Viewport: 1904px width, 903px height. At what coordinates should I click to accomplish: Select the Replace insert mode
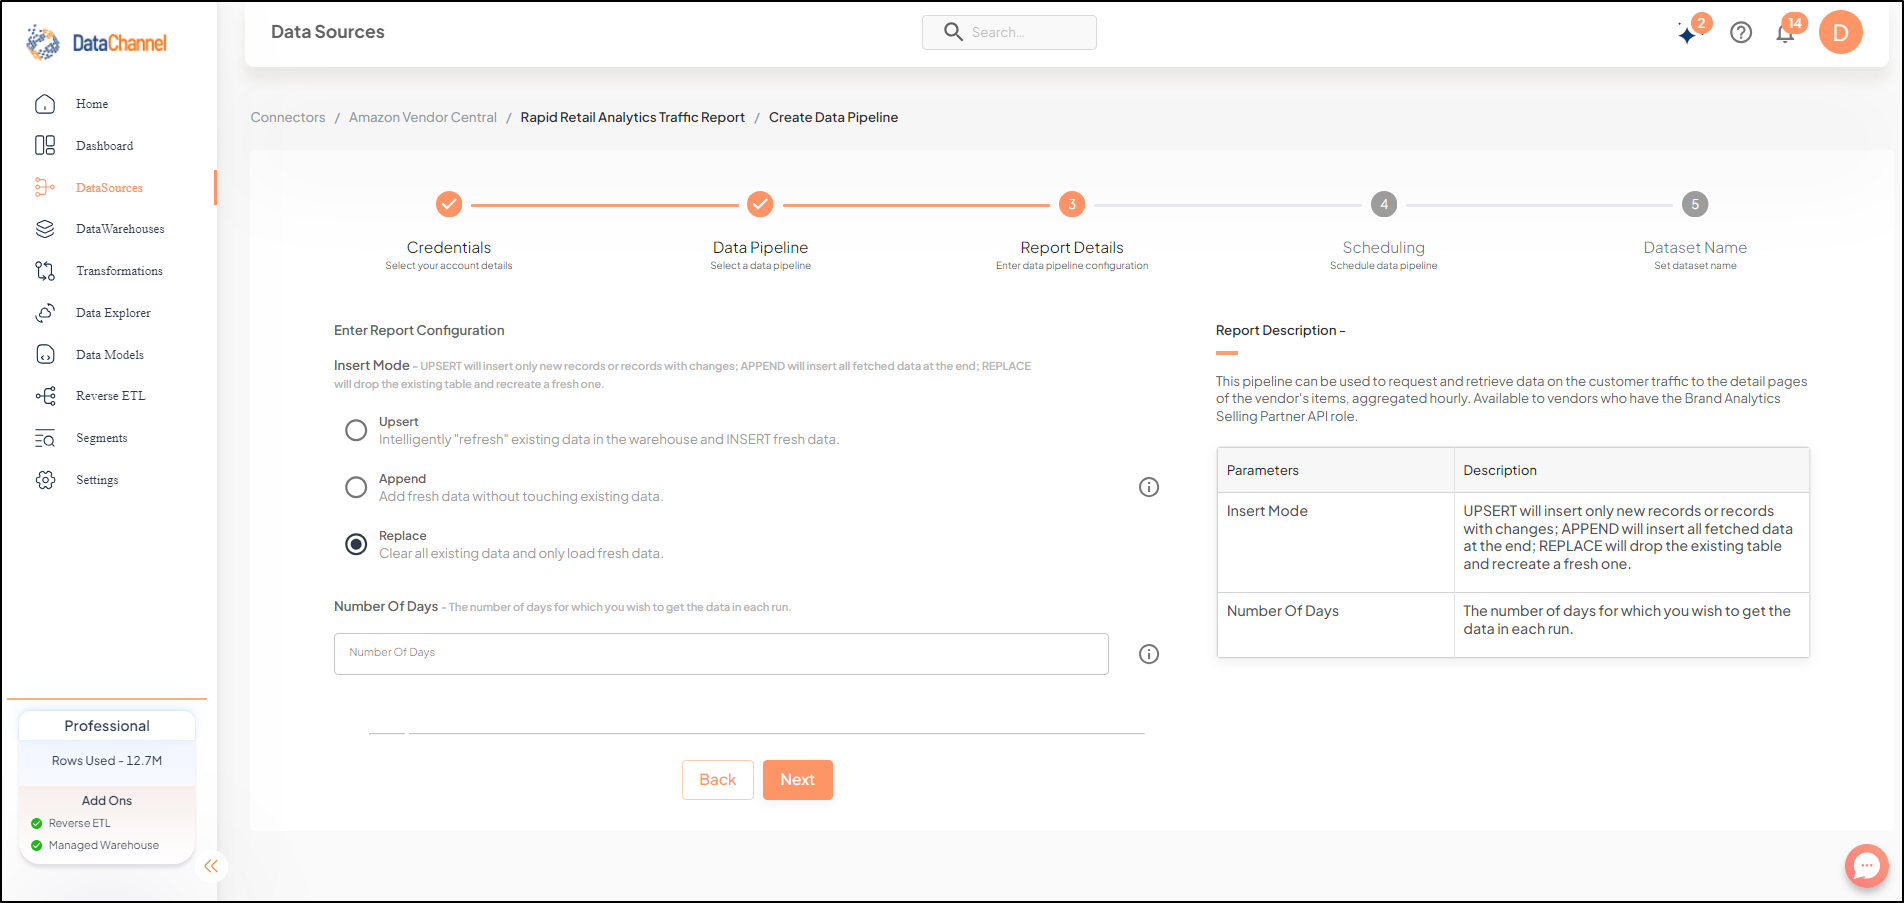click(356, 544)
